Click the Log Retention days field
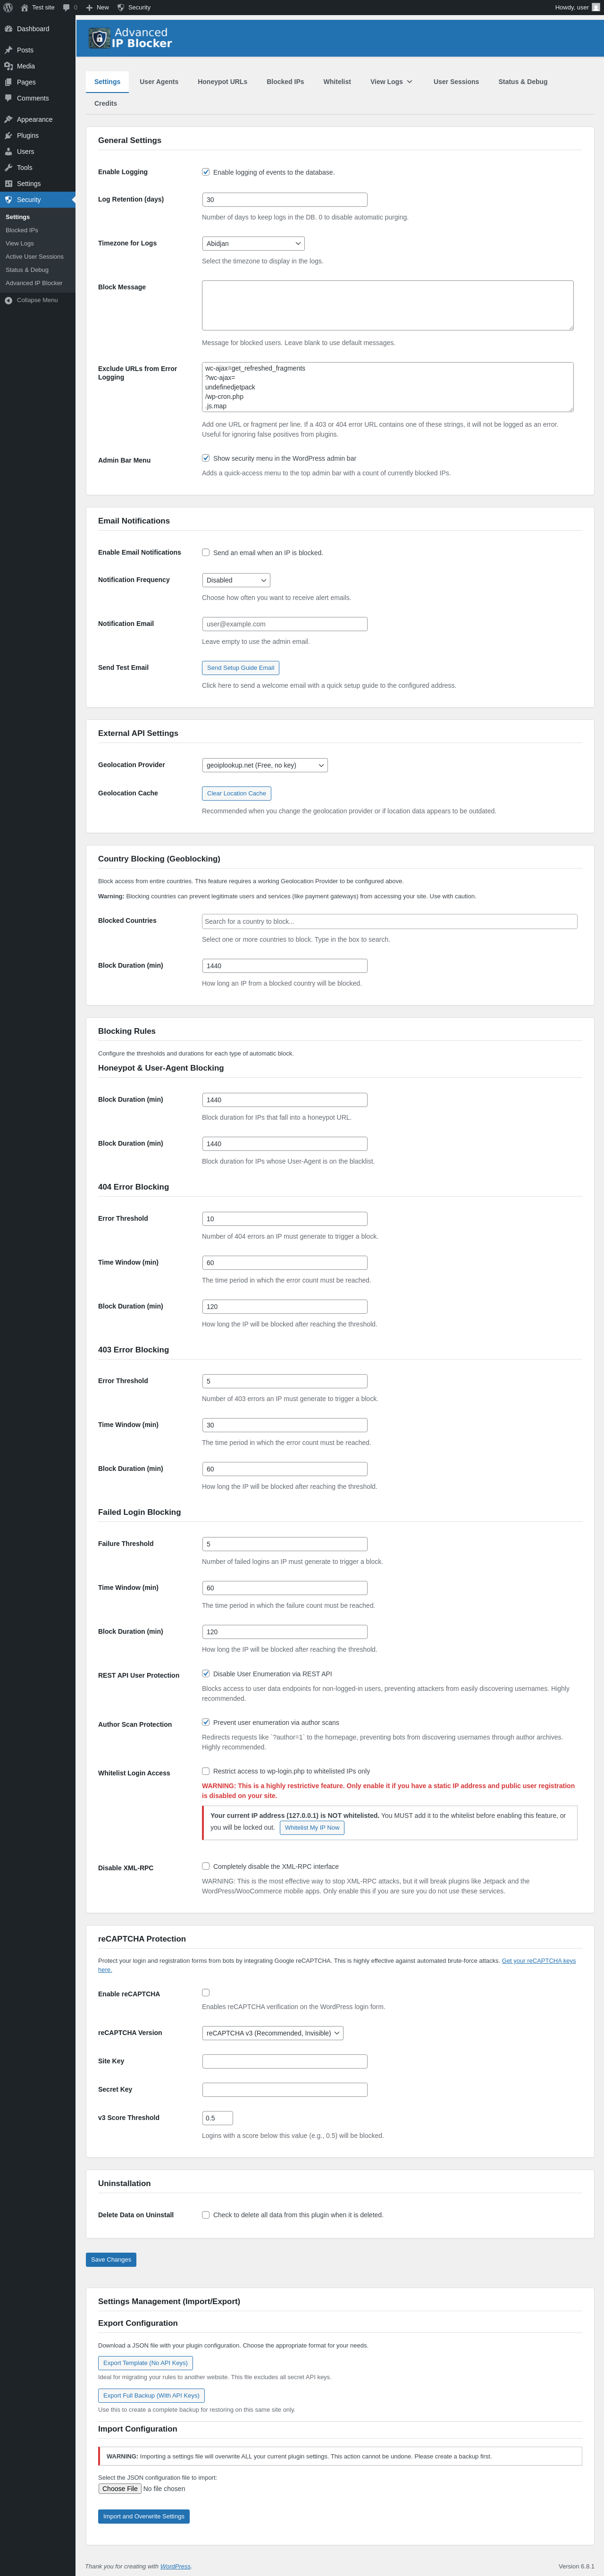 (x=284, y=200)
